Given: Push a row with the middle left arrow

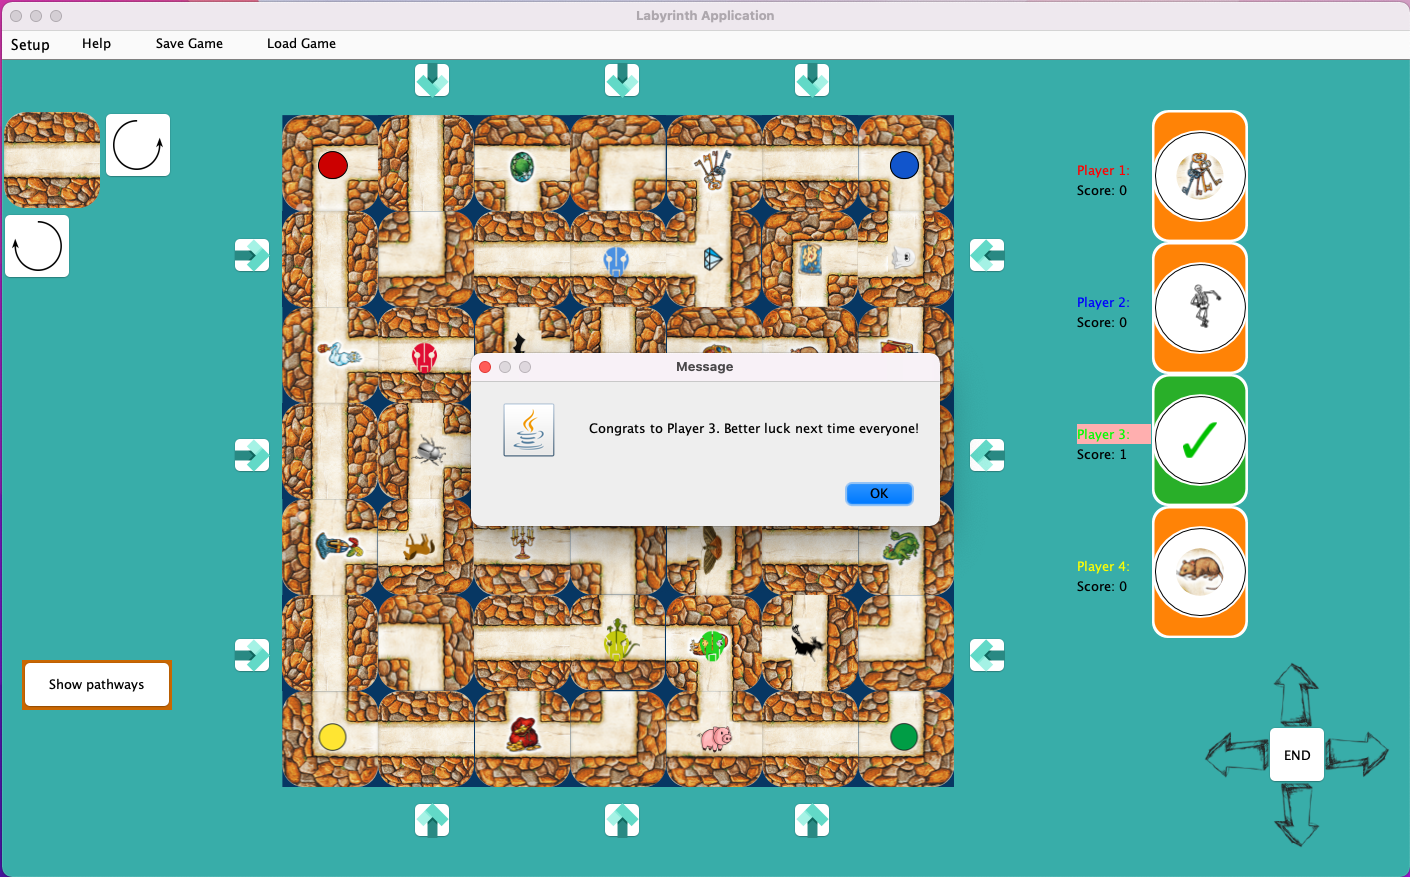Looking at the screenshot, I should (252, 455).
